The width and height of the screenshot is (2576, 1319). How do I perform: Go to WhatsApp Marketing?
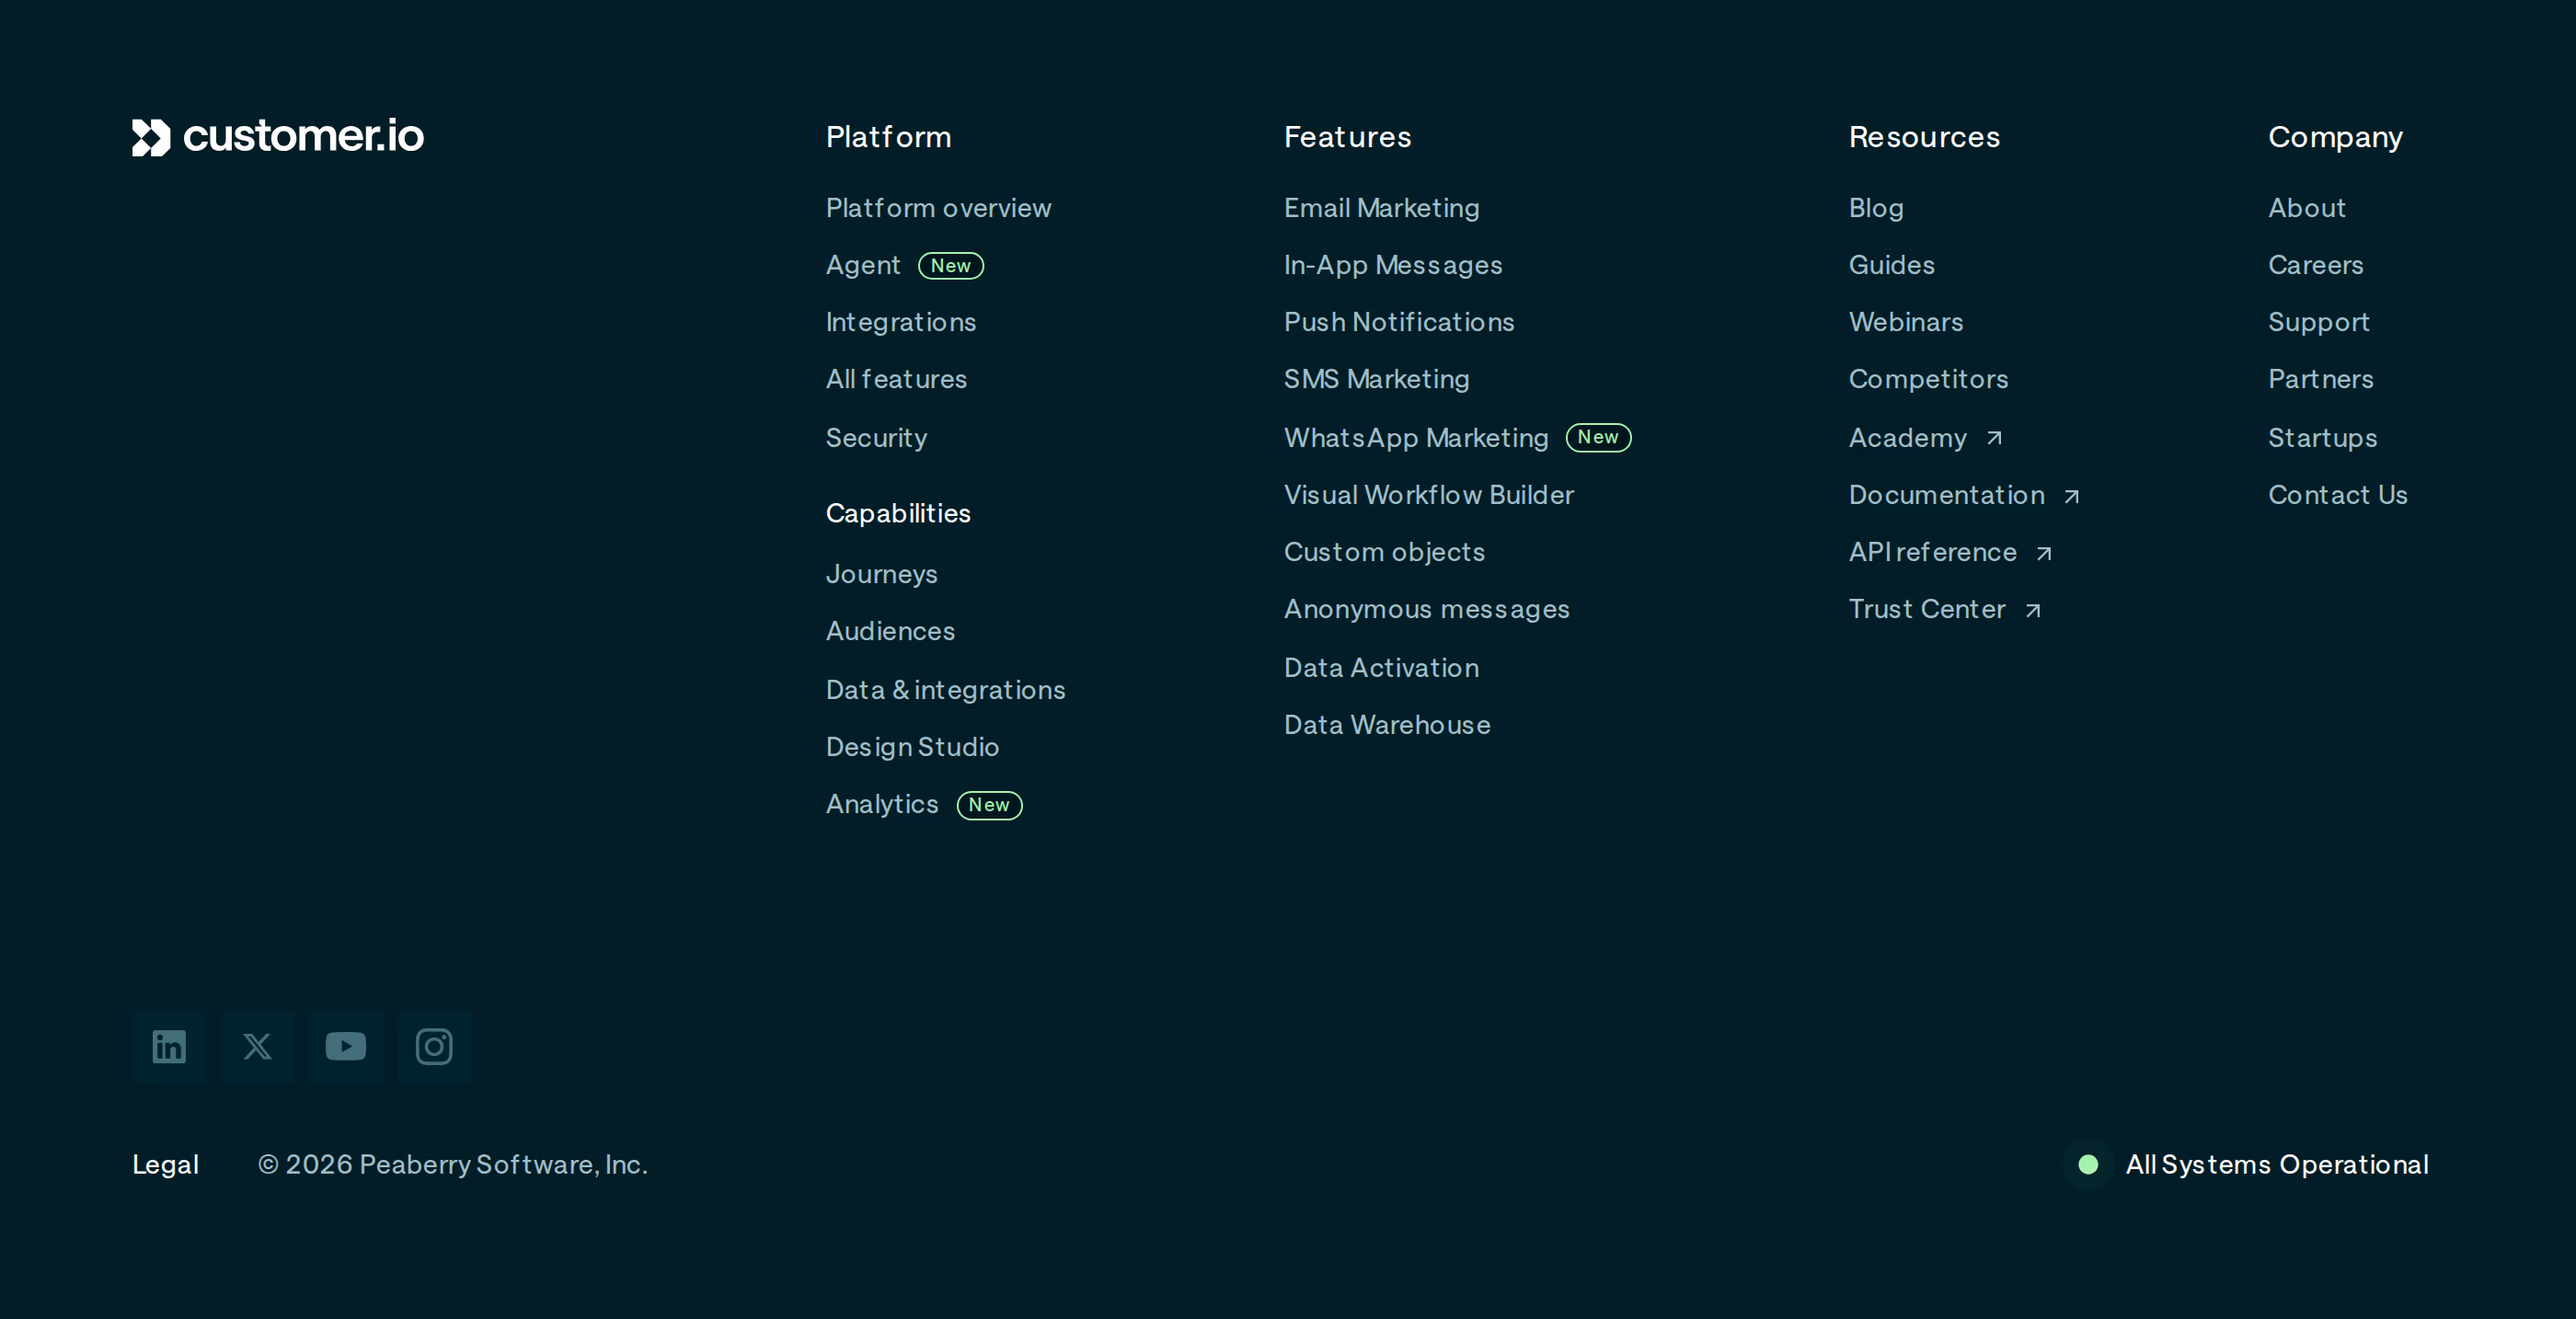(x=1416, y=438)
